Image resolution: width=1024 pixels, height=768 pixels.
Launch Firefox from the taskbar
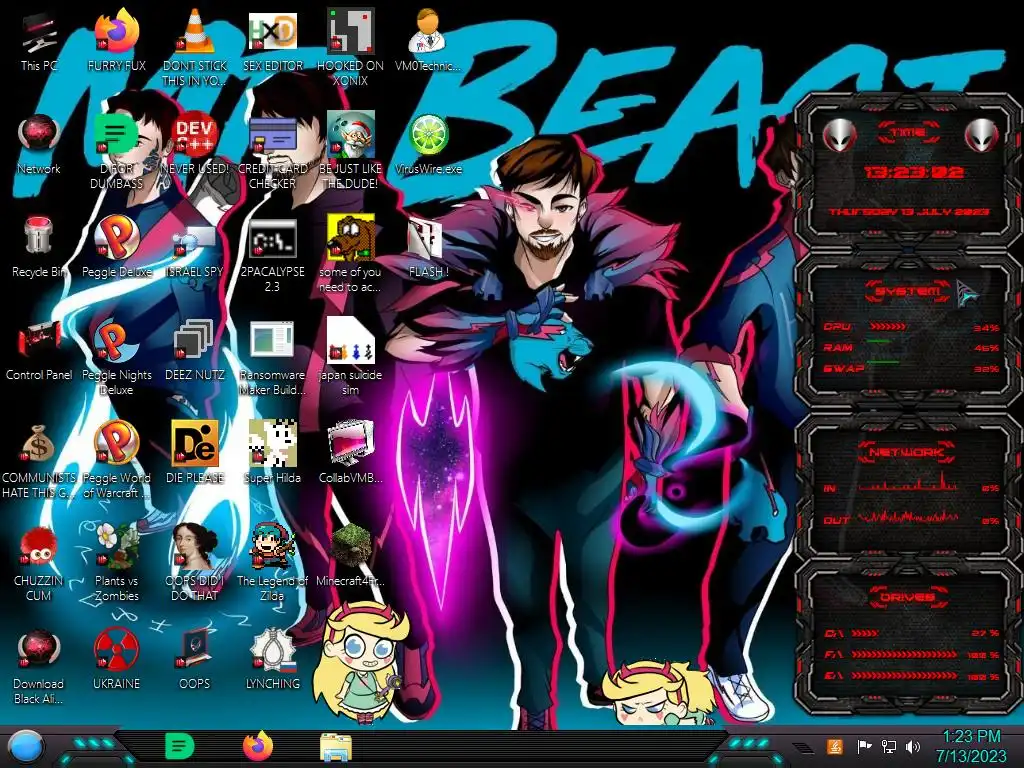(x=257, y=746)
